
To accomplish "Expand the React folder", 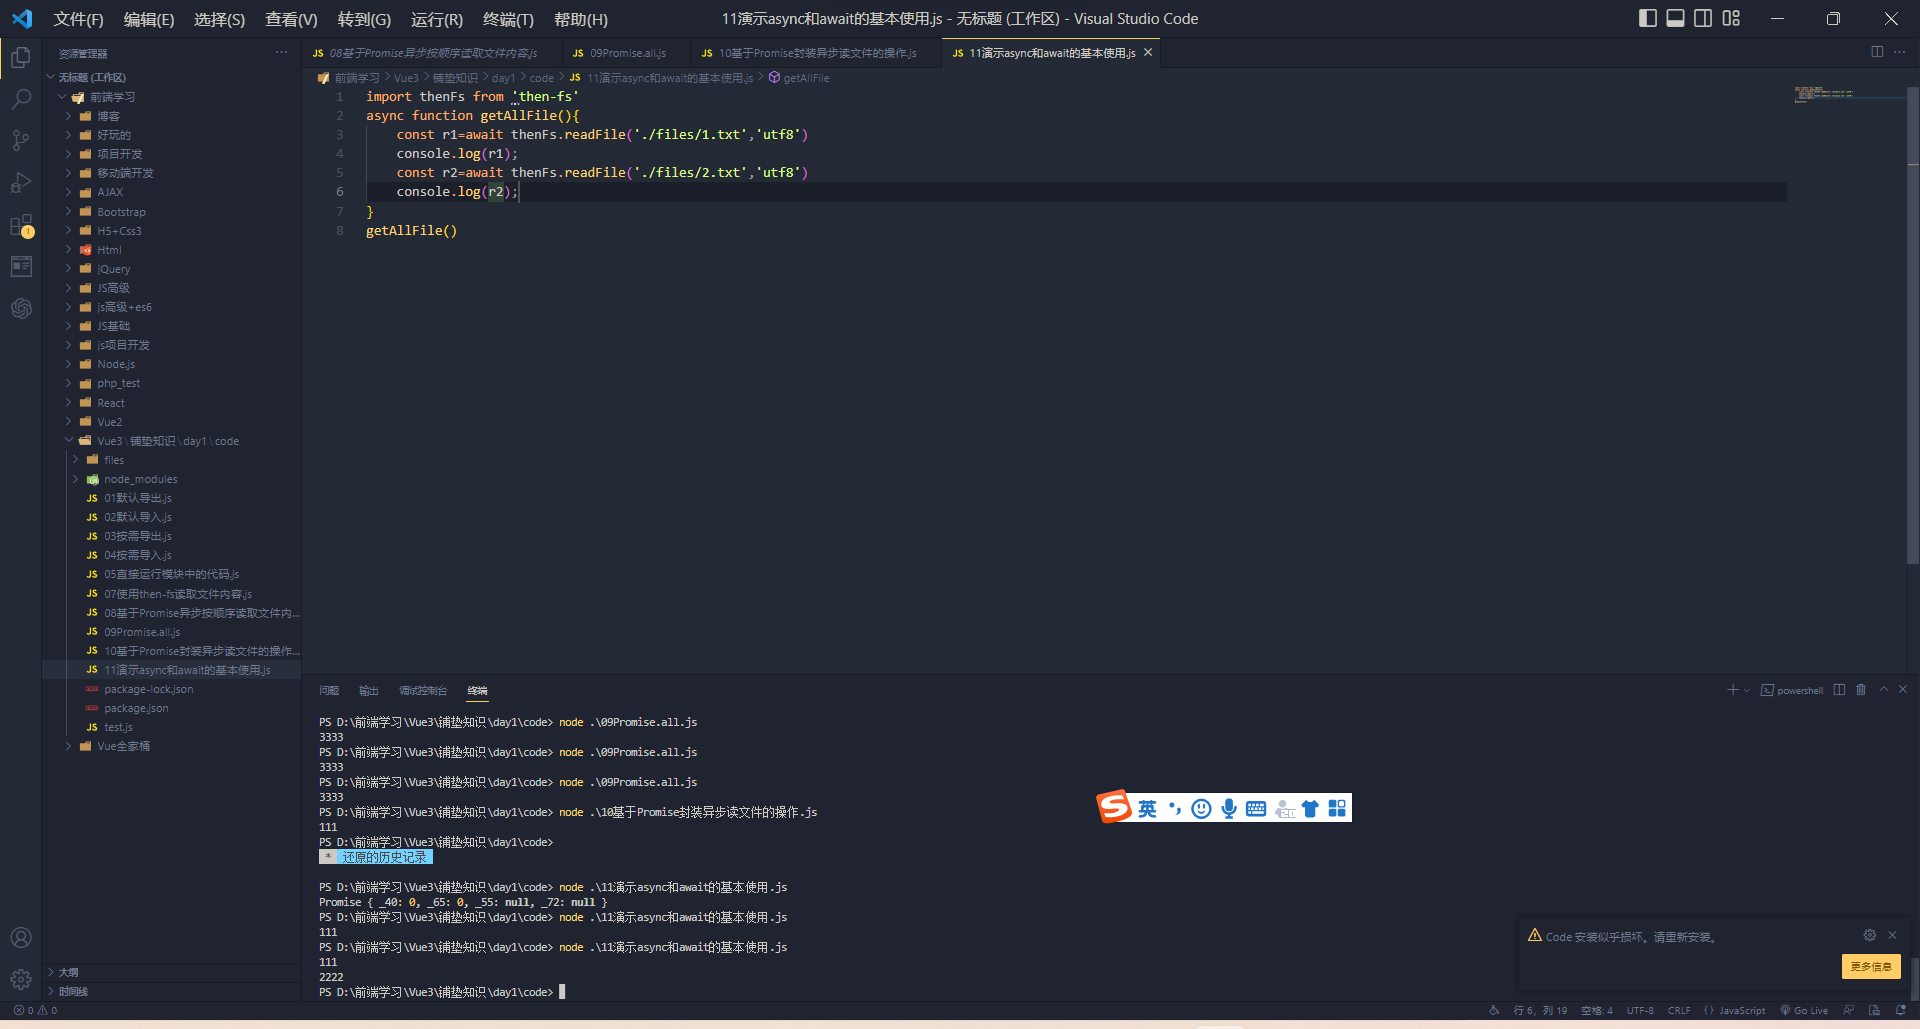I will tap(110, 403).
